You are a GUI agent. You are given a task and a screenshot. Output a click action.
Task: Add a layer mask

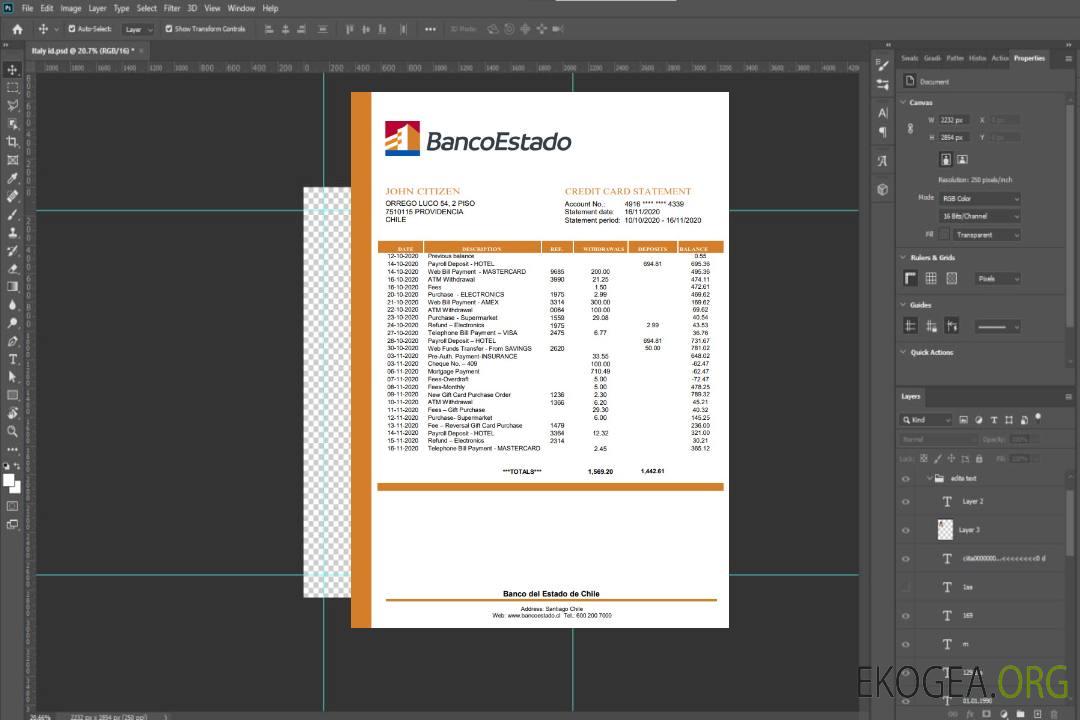coord(986,714)
